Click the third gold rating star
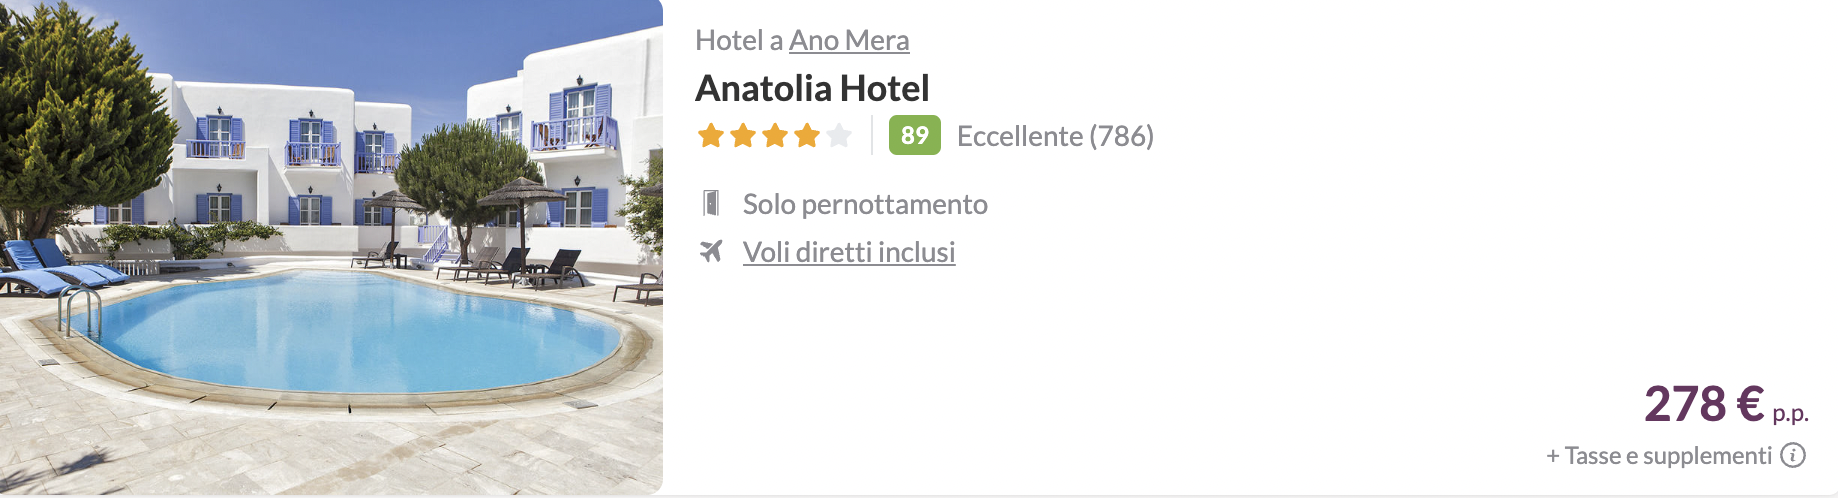 [775, 136]
